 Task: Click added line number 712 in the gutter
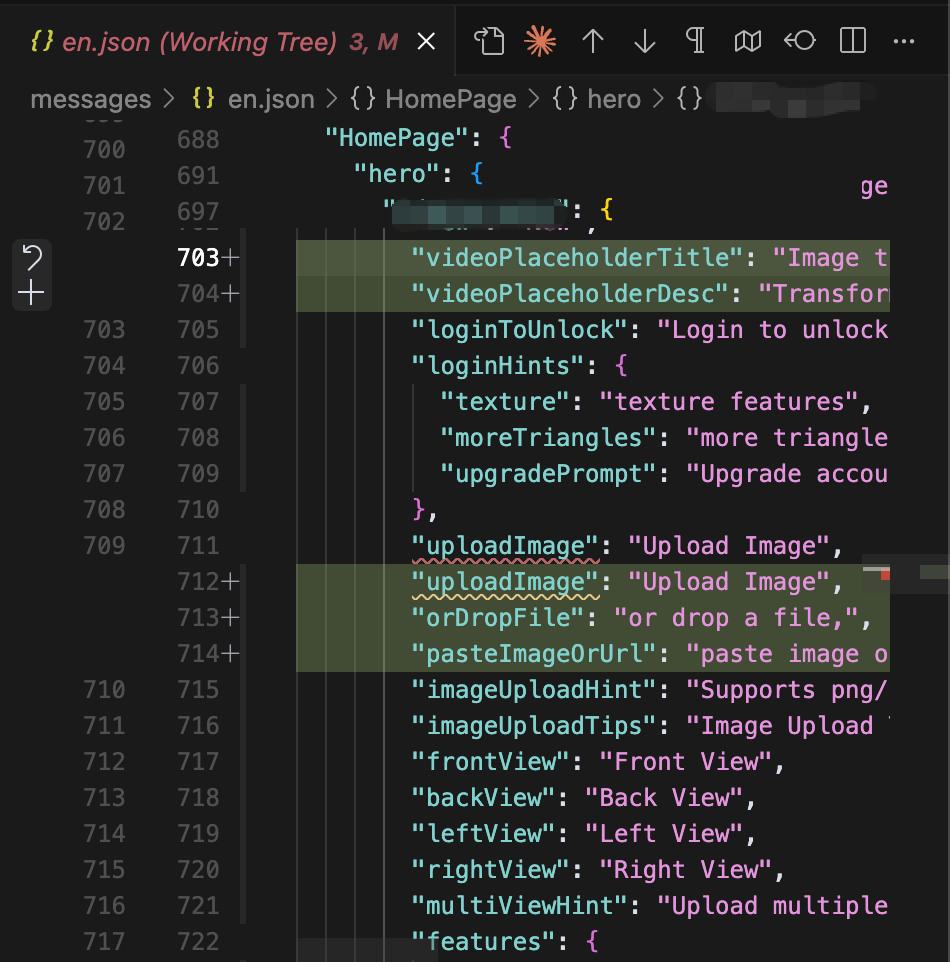click(x=198, y=581)
